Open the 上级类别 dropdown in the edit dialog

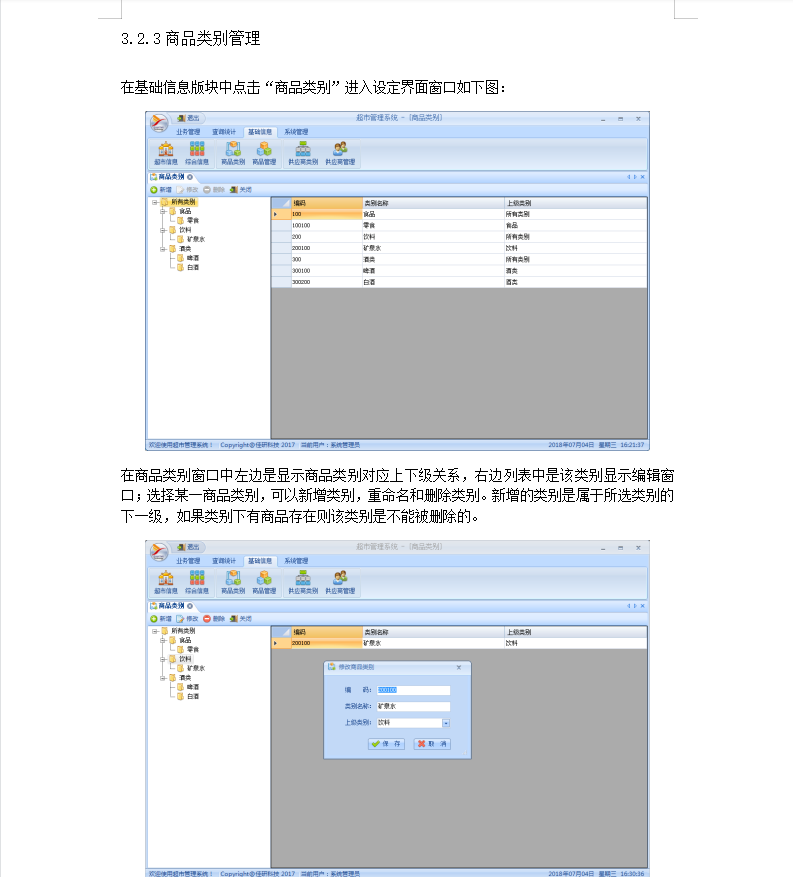click(446, 722)
